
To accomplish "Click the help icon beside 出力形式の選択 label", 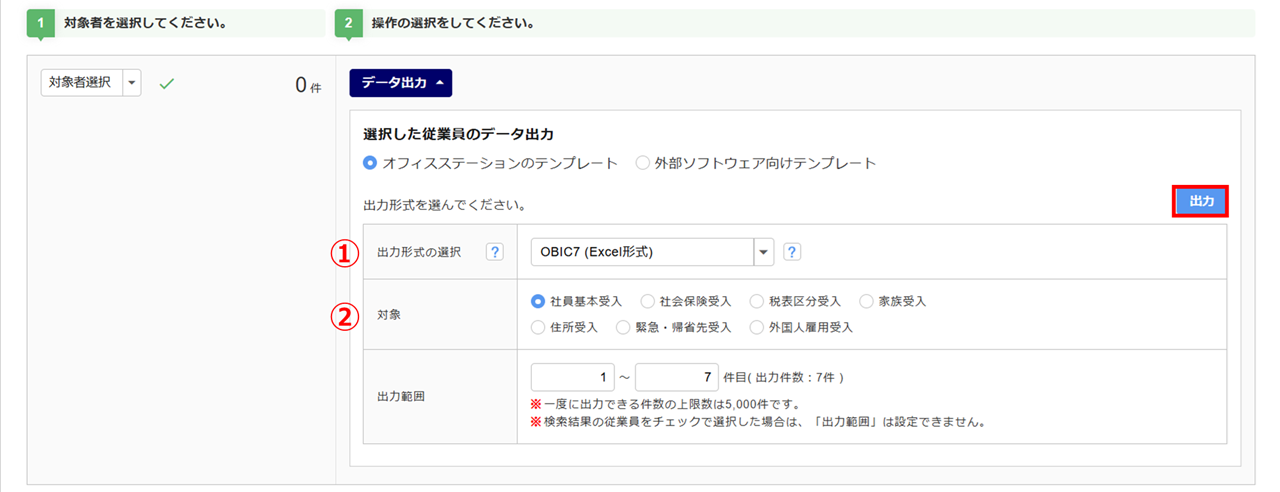I will (494, 253).
